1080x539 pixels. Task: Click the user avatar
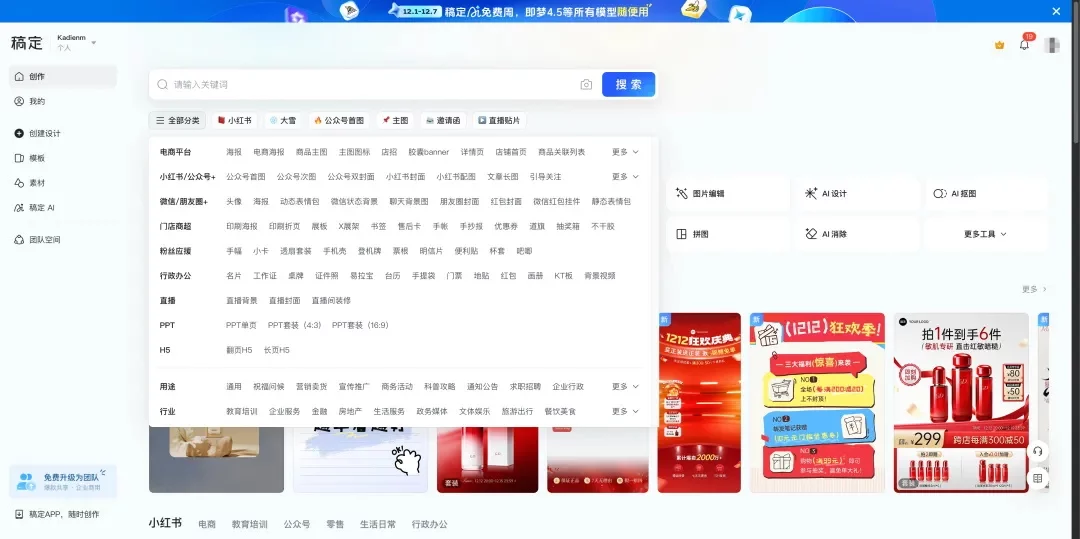[x=1052, y=45]
